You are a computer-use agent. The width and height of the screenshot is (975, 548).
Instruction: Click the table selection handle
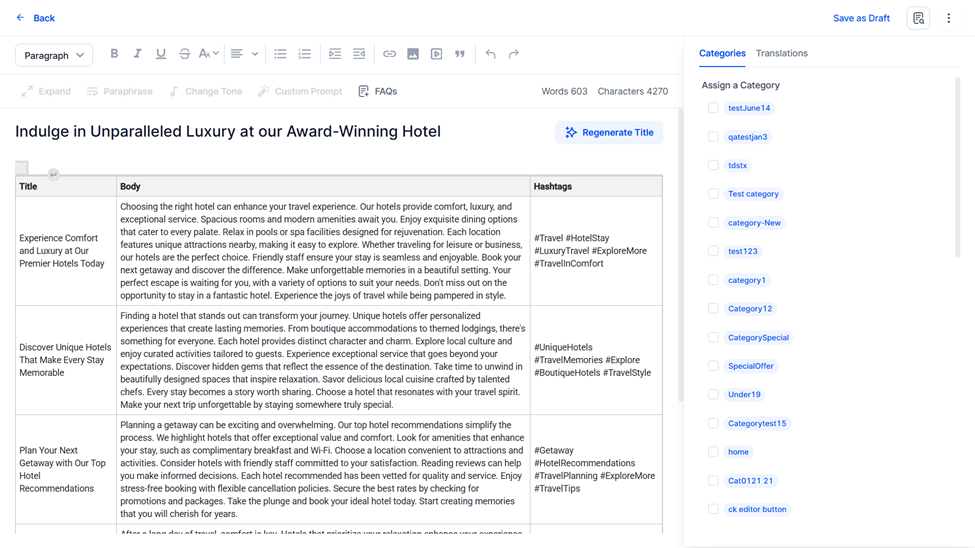(x=22, y=167)
